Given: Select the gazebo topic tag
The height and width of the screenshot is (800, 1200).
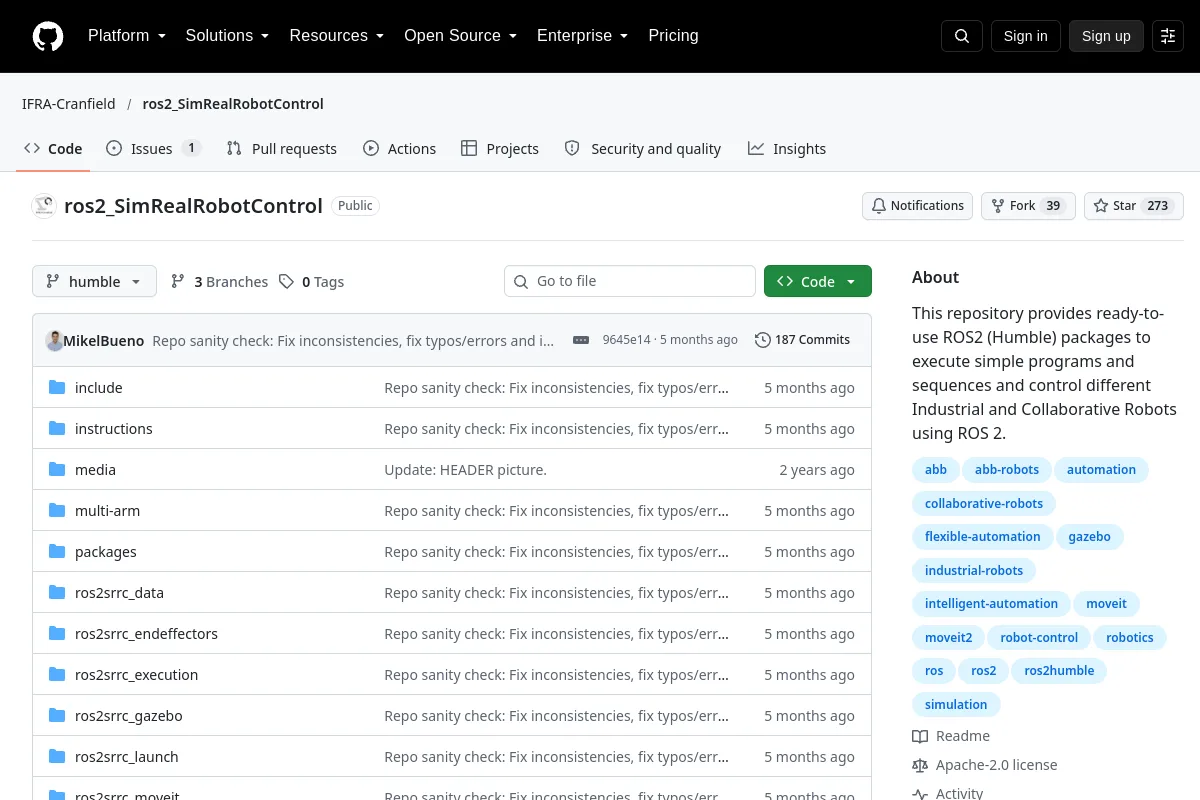Looking at the screenshot, I should tap(1089, 537).
